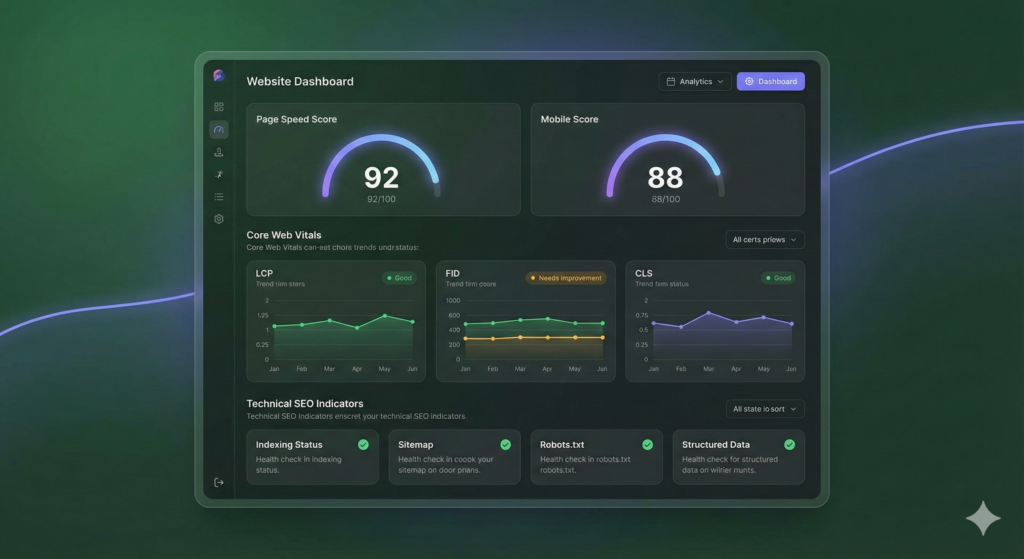The width and height of the screenshot is (1024, 559).
Task: Click the Needs Improvement badge on FID
Action: pyautogui.click(x=566, y=278)
